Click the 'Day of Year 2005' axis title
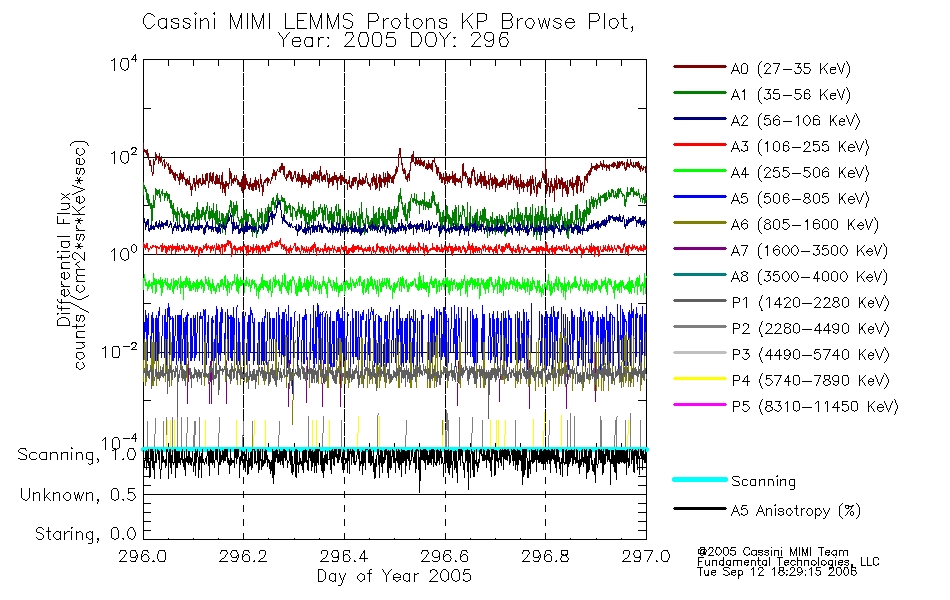950x600 pixels. (x=394, y=576)
